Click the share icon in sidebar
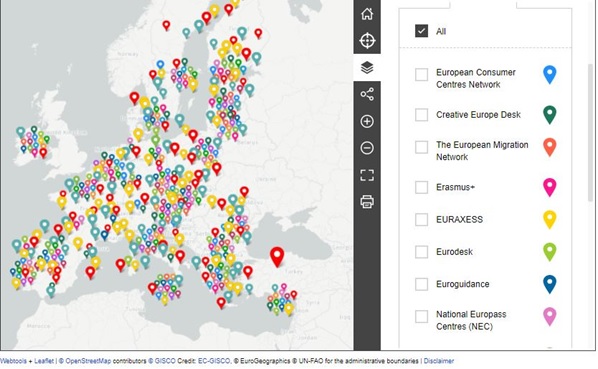Image resolution: width=598 pixels, height=369 pixels. pos(367,94)
